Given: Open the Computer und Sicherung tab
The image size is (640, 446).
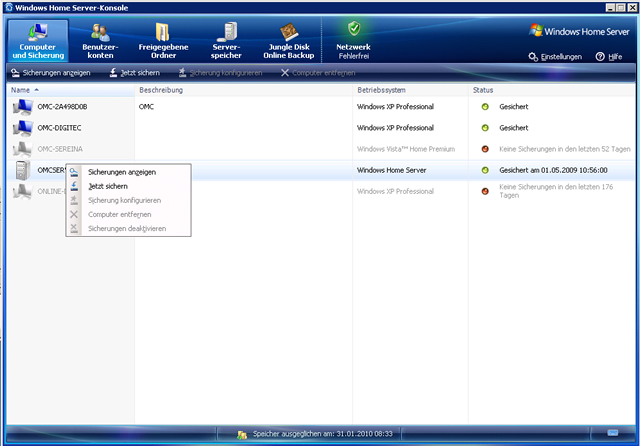Looking at the screenshot, I should [38, 41].
